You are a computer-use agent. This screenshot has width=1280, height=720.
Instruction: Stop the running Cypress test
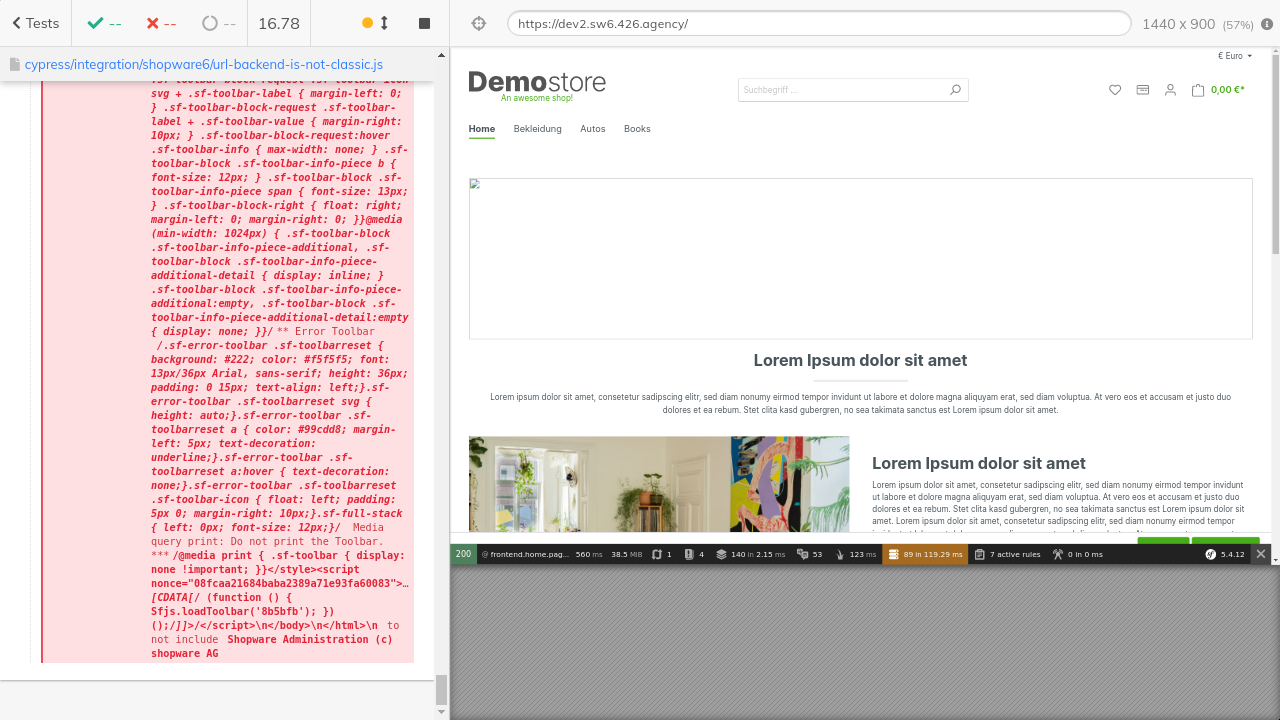pyautogui.click(x=424, y=23)
